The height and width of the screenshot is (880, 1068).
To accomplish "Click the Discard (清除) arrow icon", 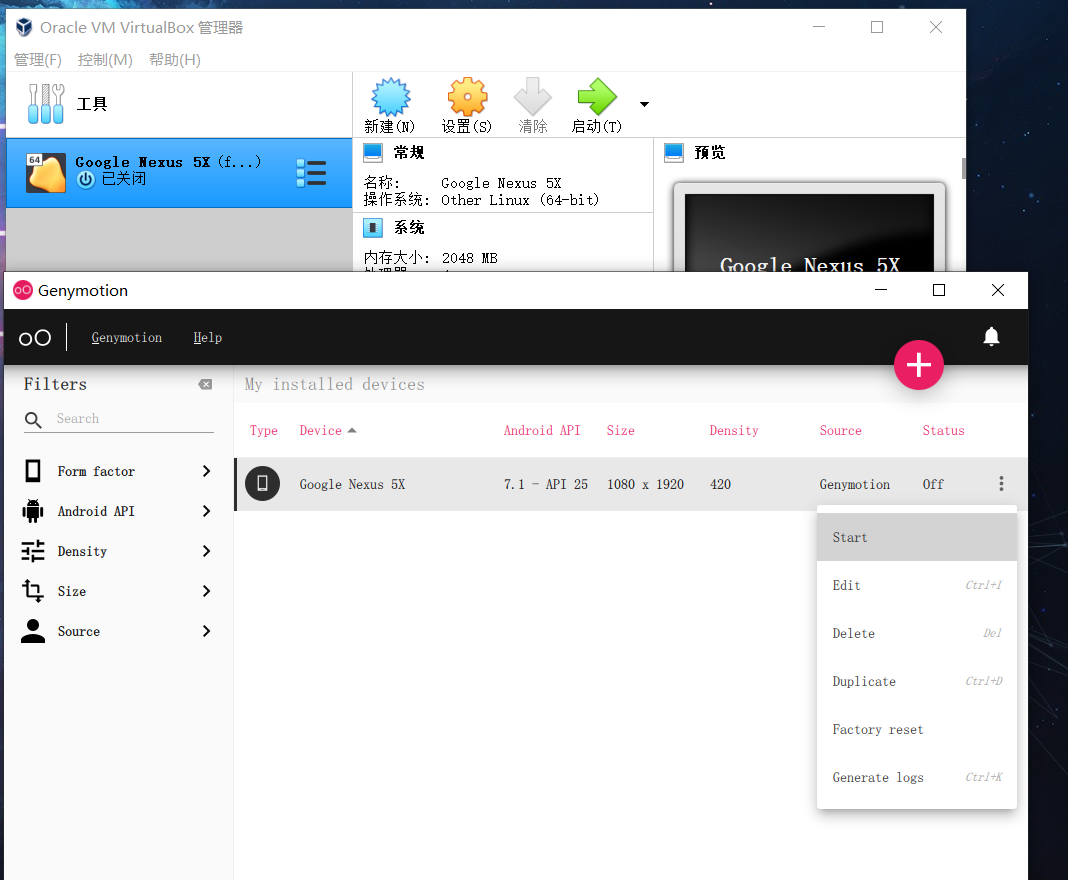I will click(x=533, y=97).
